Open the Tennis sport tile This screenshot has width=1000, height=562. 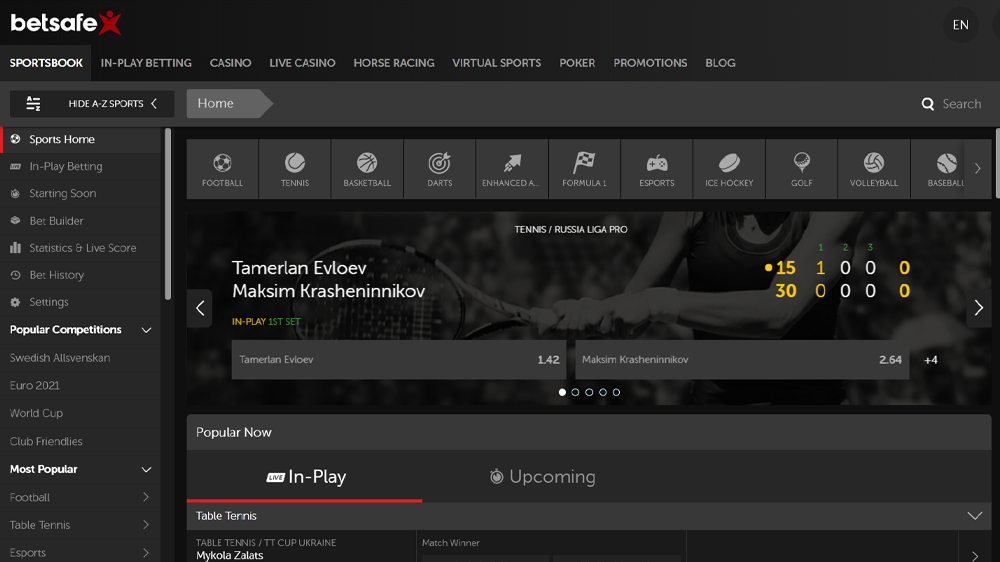pos(295,169)
